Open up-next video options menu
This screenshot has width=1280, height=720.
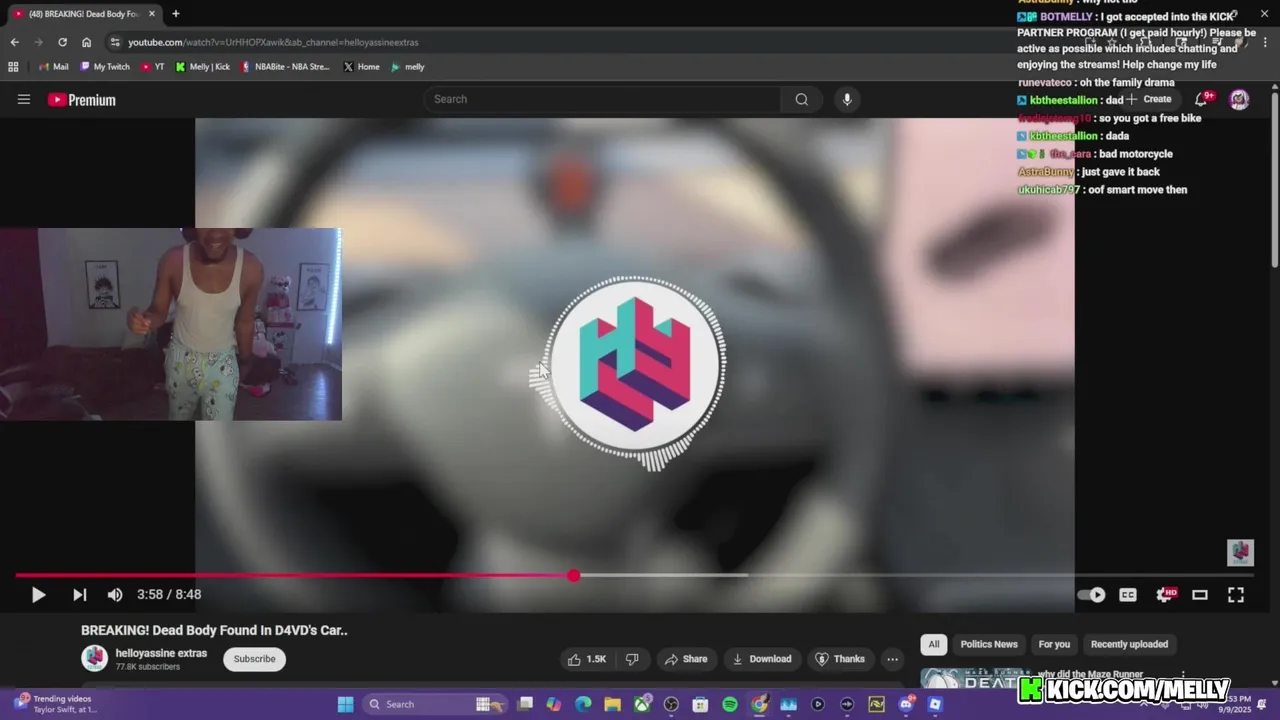pos(1183,675)
